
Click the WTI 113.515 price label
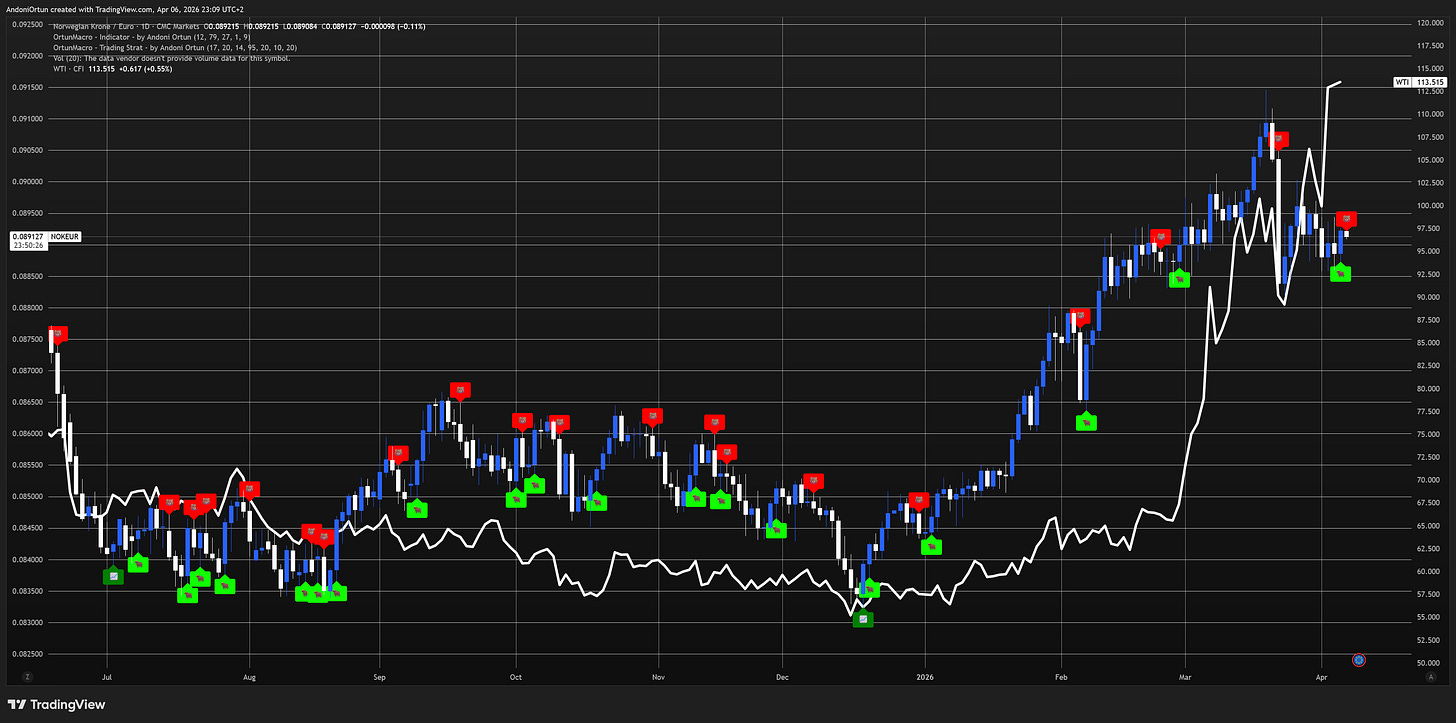(1421, 82)
